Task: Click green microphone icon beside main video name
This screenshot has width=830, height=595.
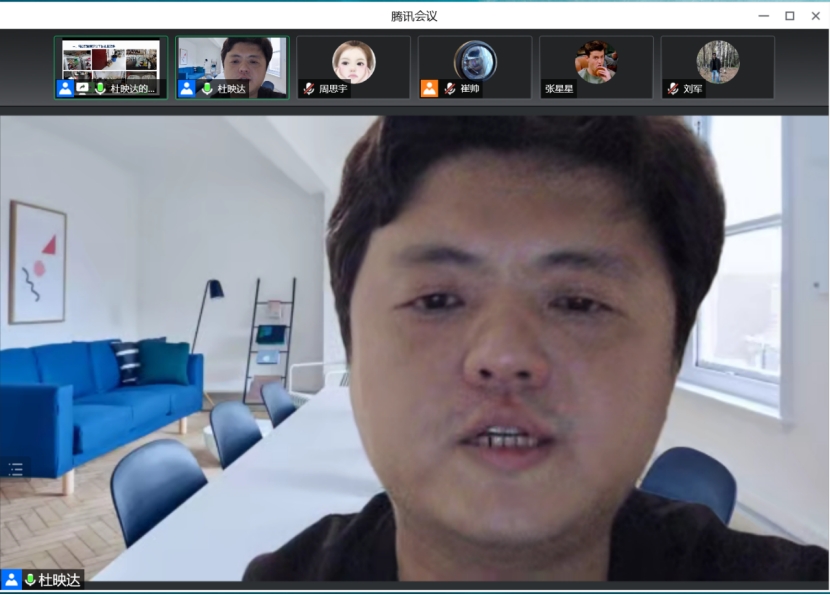Action: tap(30, 579)
